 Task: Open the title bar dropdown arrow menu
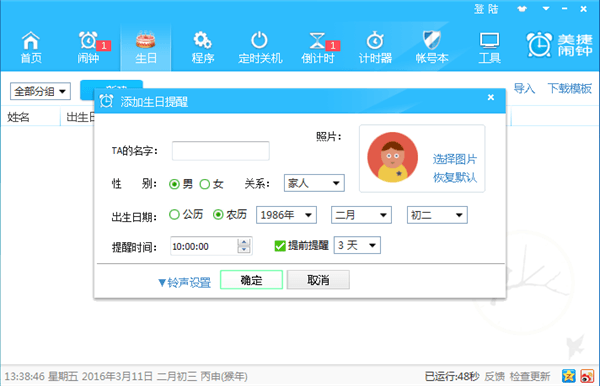tap(546, 8)
